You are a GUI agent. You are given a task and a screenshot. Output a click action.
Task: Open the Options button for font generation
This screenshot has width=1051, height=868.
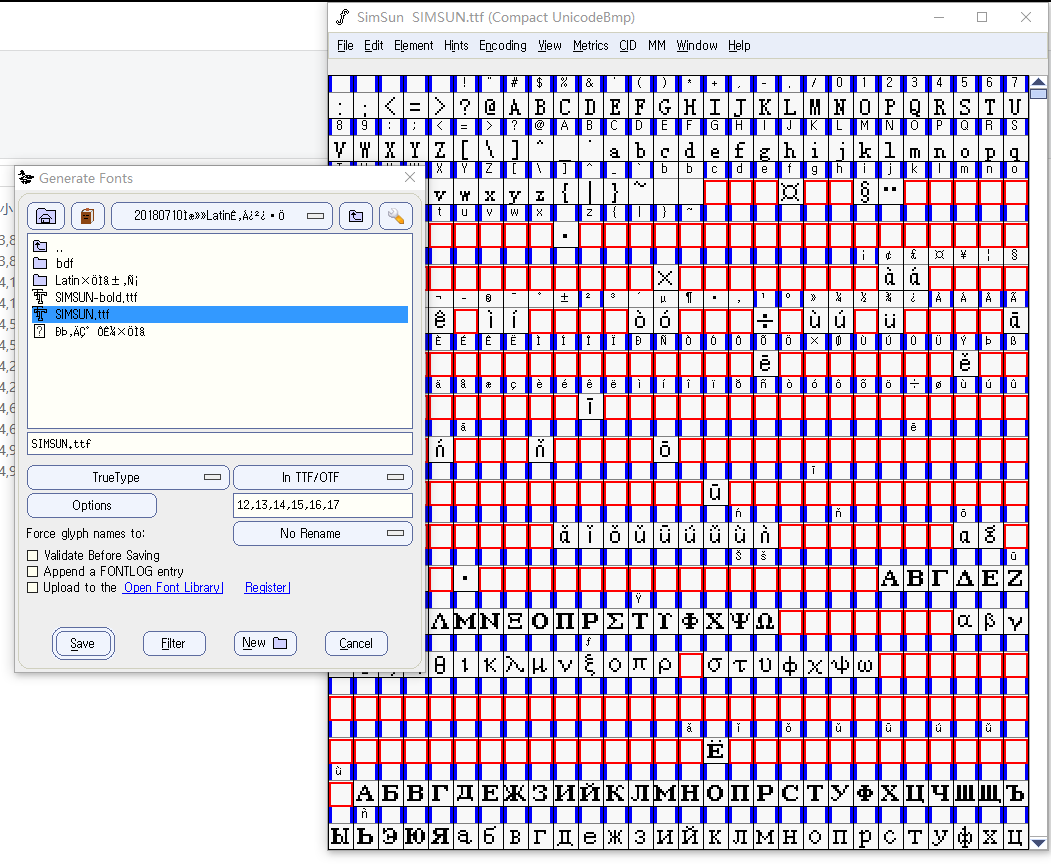click(92, 505)
